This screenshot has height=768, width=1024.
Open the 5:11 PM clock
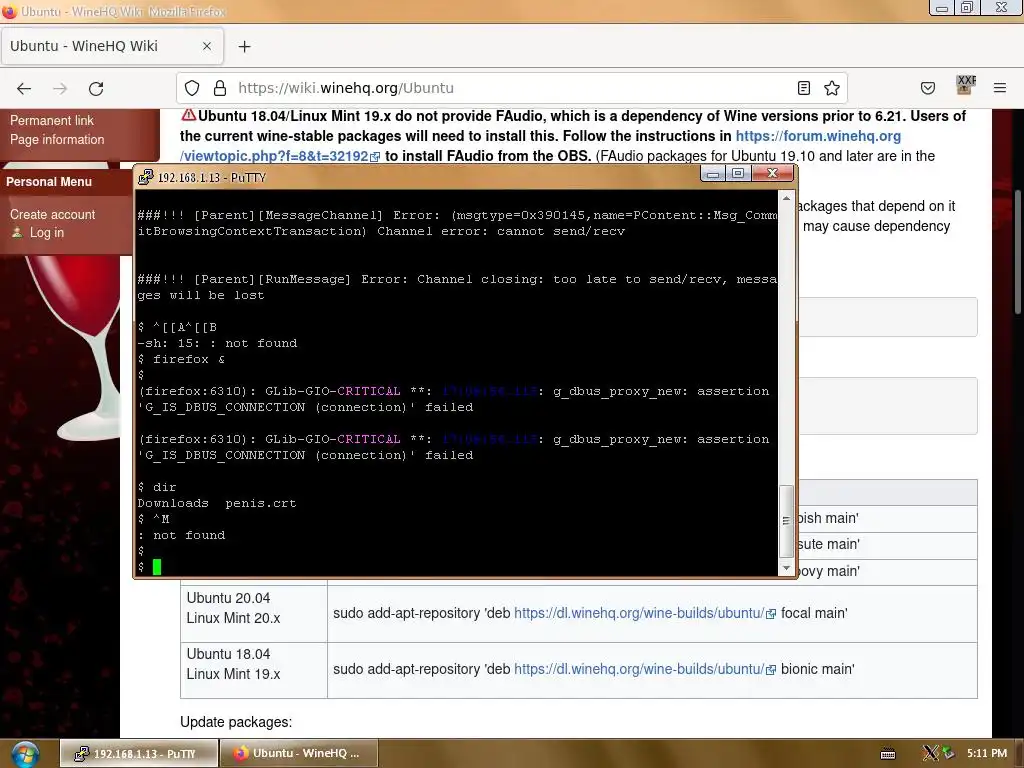987,753
